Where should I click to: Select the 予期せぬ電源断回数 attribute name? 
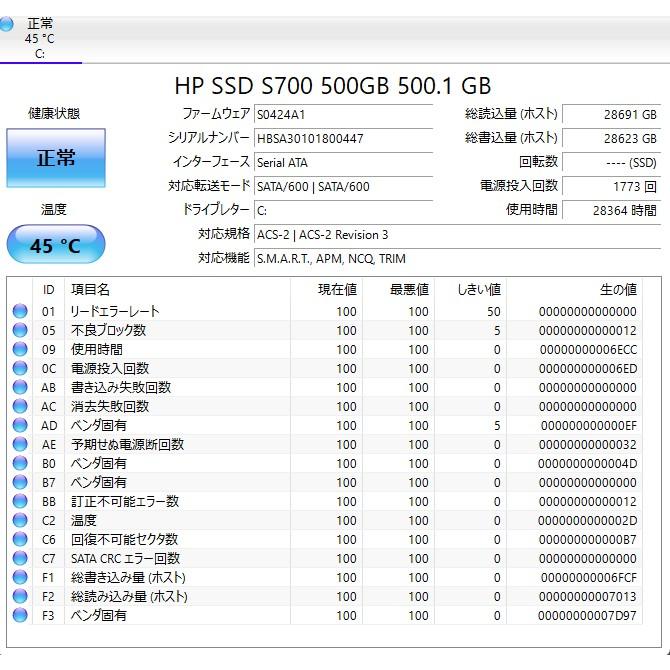tap(127, 444)
